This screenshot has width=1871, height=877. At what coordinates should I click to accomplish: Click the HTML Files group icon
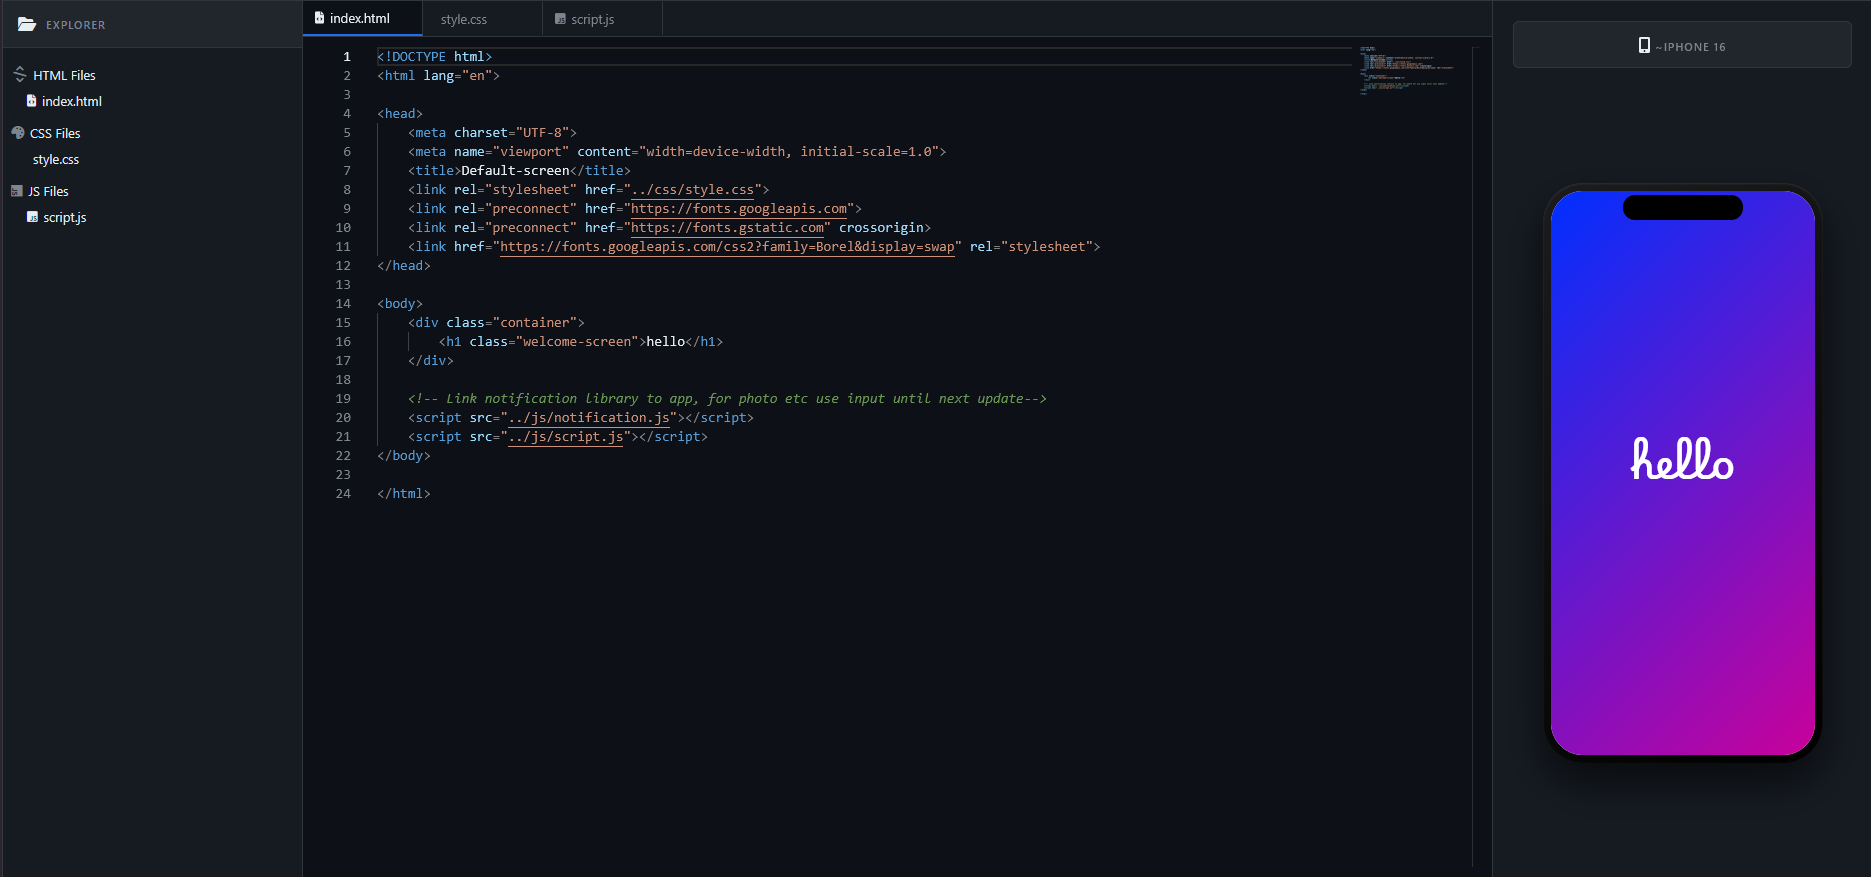[19, 75]
